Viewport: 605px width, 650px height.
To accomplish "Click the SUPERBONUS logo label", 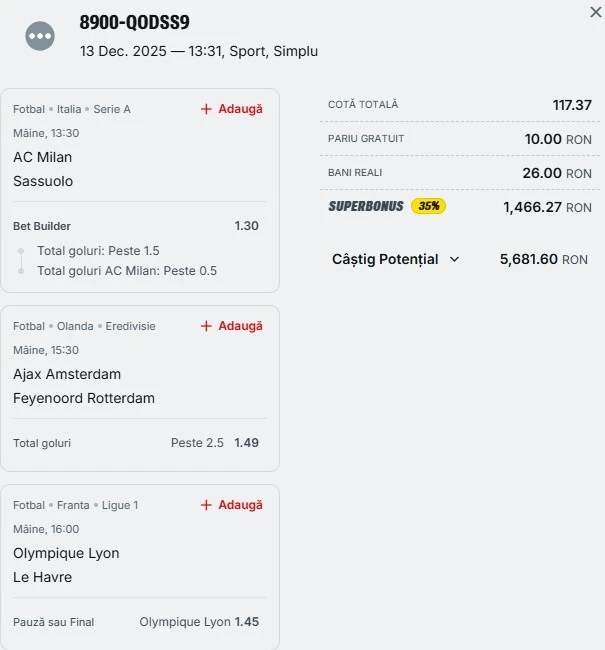I will click(x=366, y=206).
